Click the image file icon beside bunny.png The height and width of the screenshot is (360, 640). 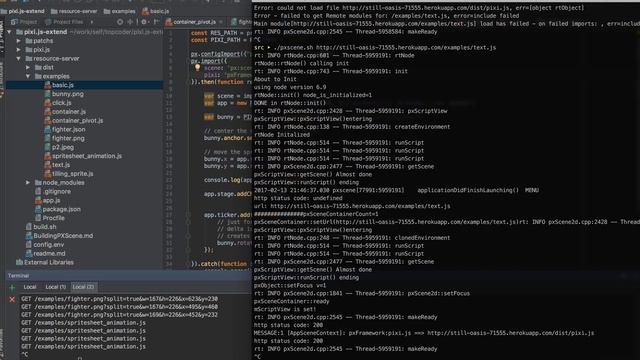47,94
